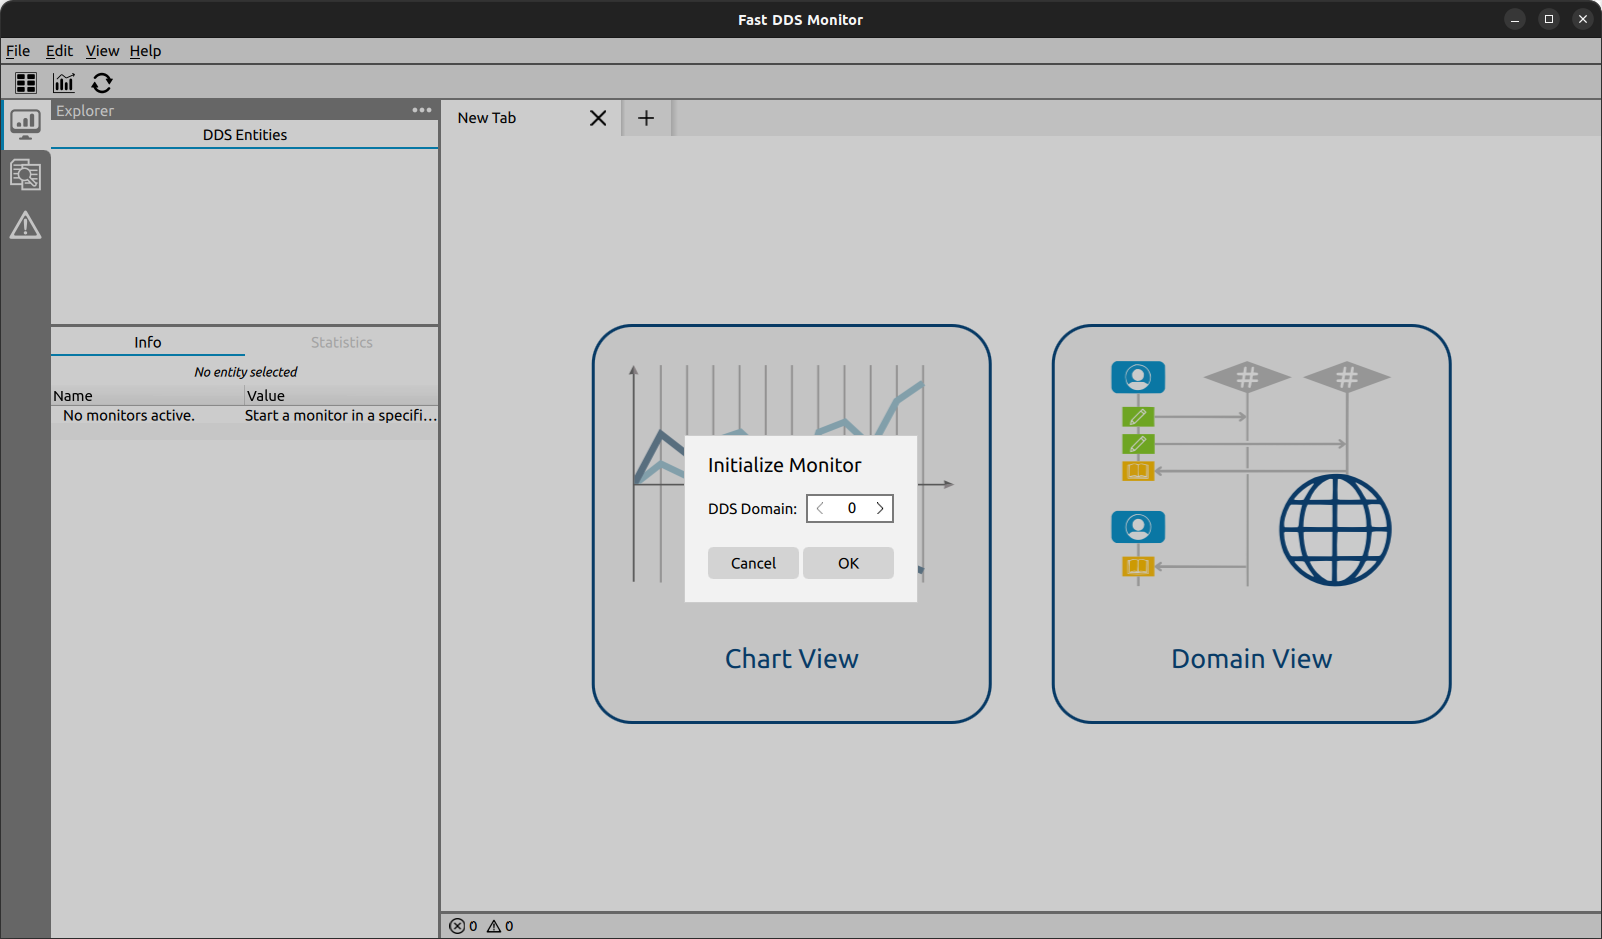Switch to the Statistics tab

click(x=341, y=342)
